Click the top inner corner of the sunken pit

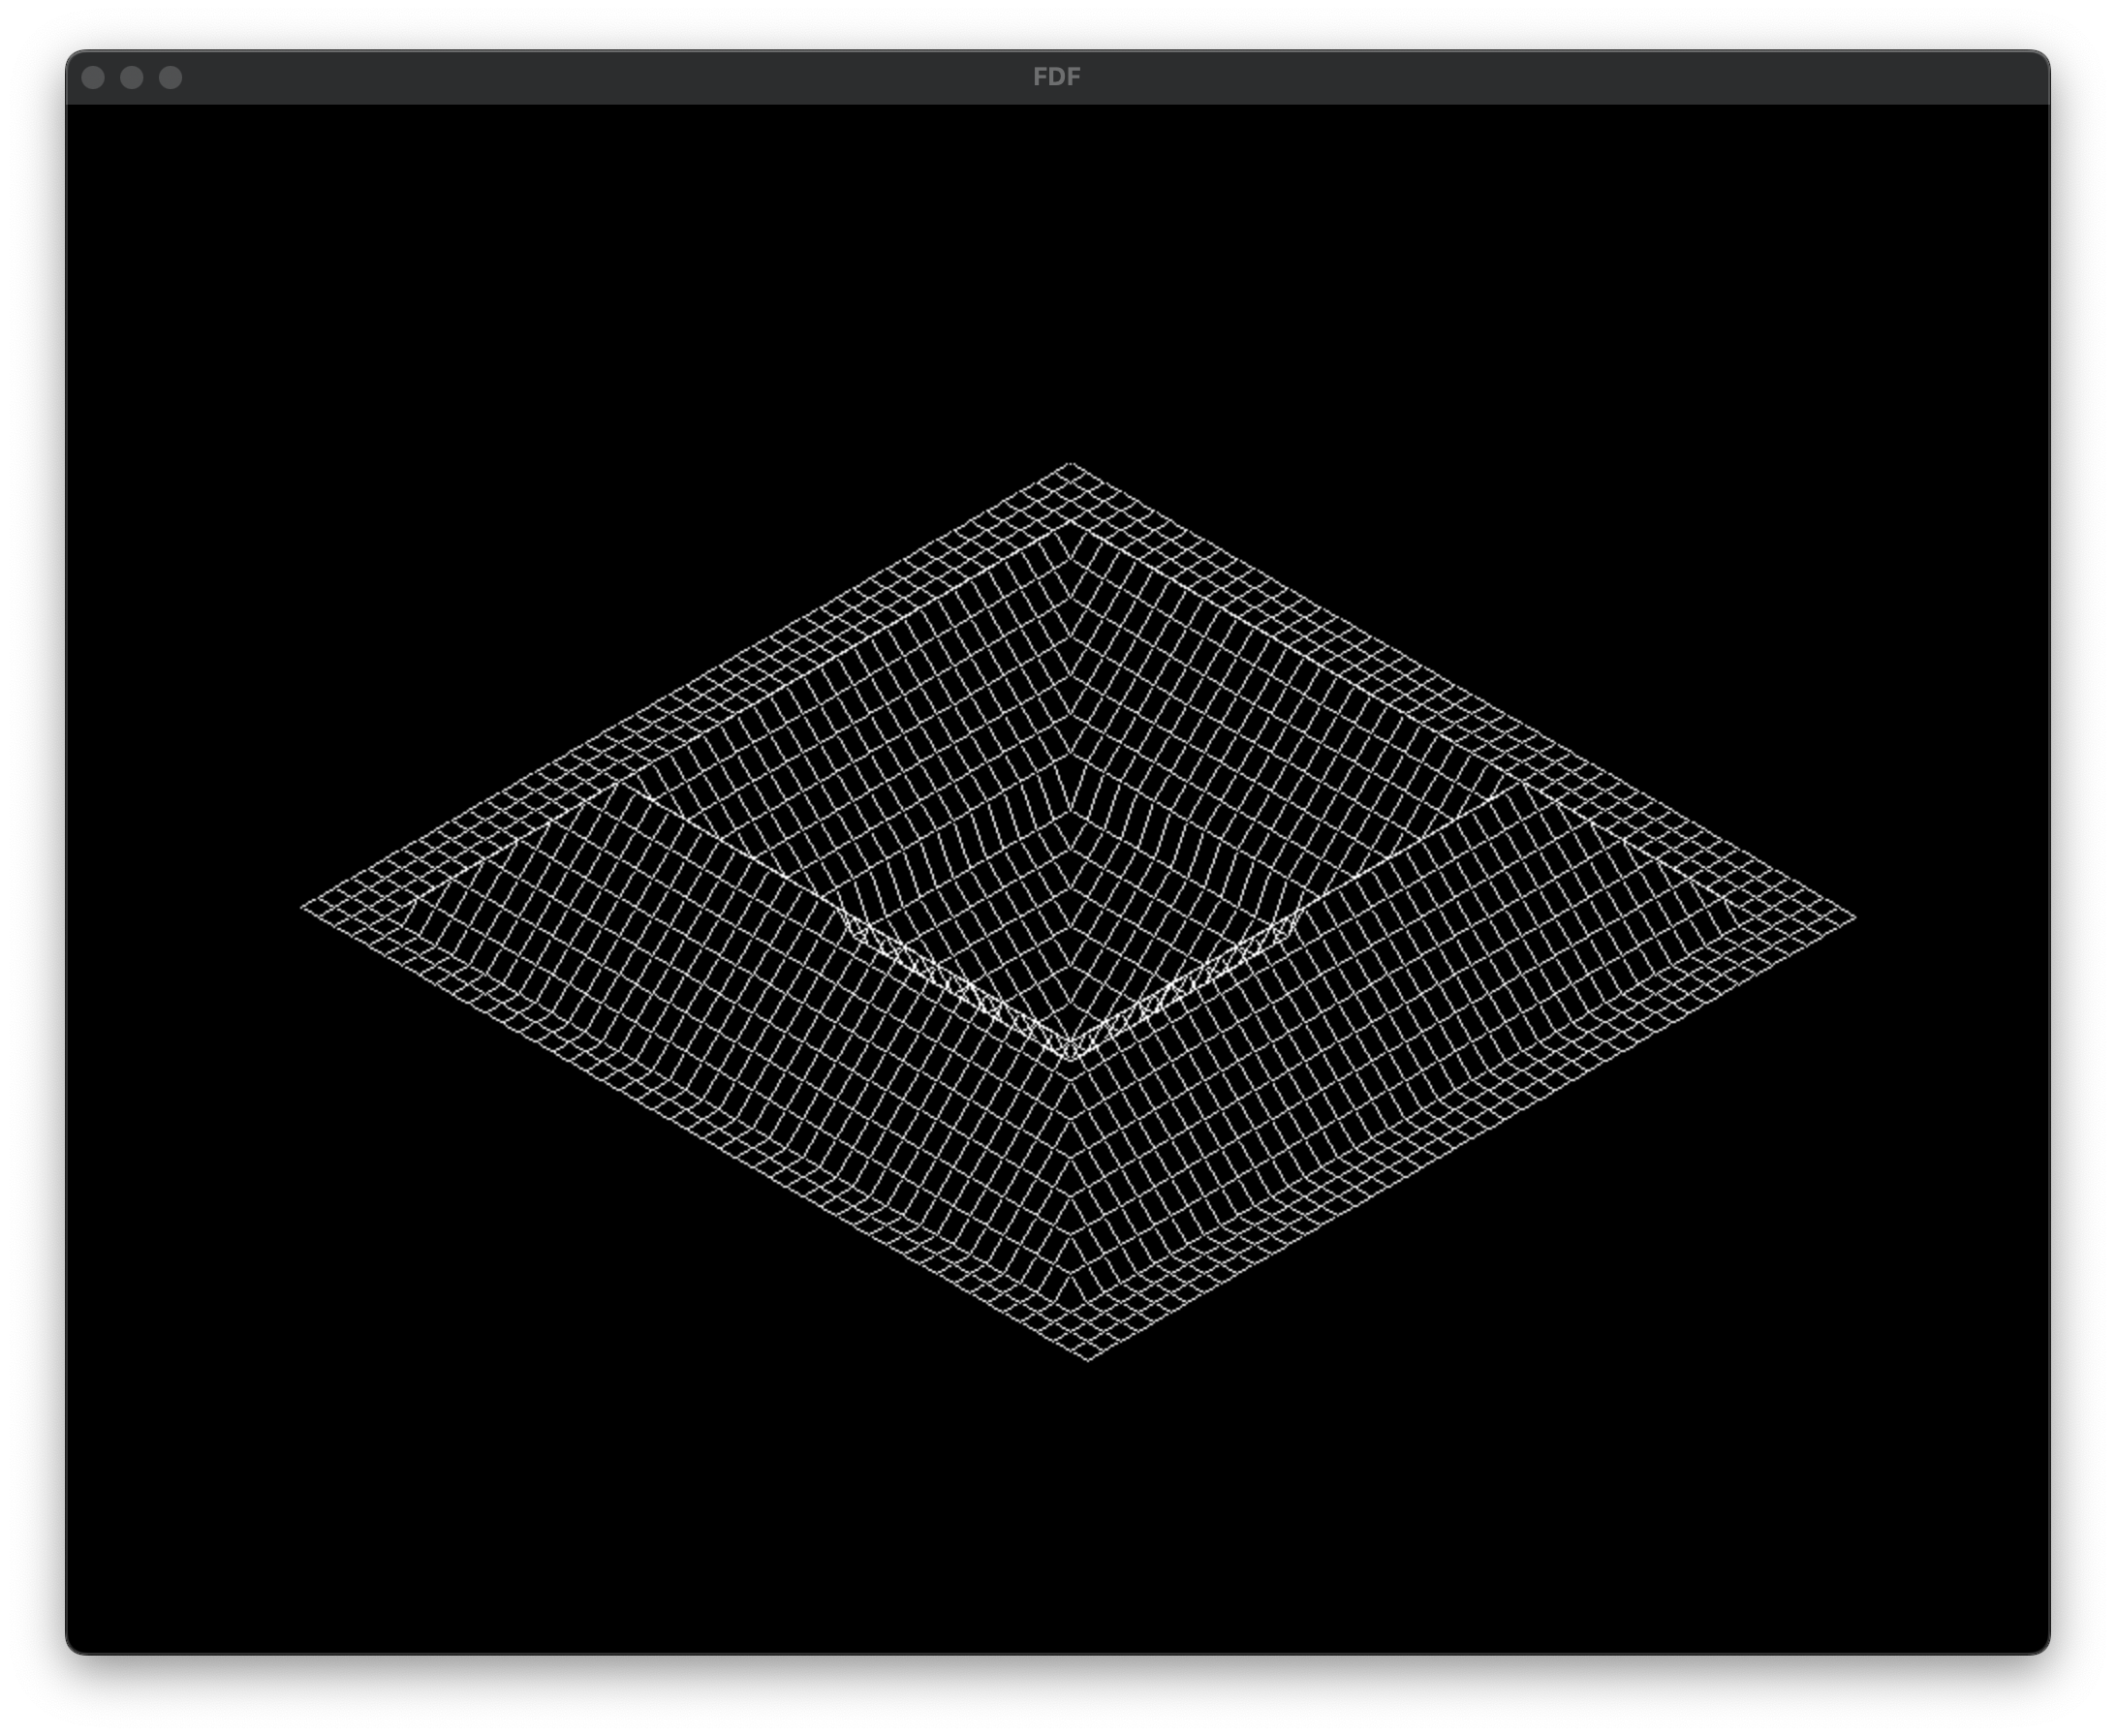coord(1071,520)
